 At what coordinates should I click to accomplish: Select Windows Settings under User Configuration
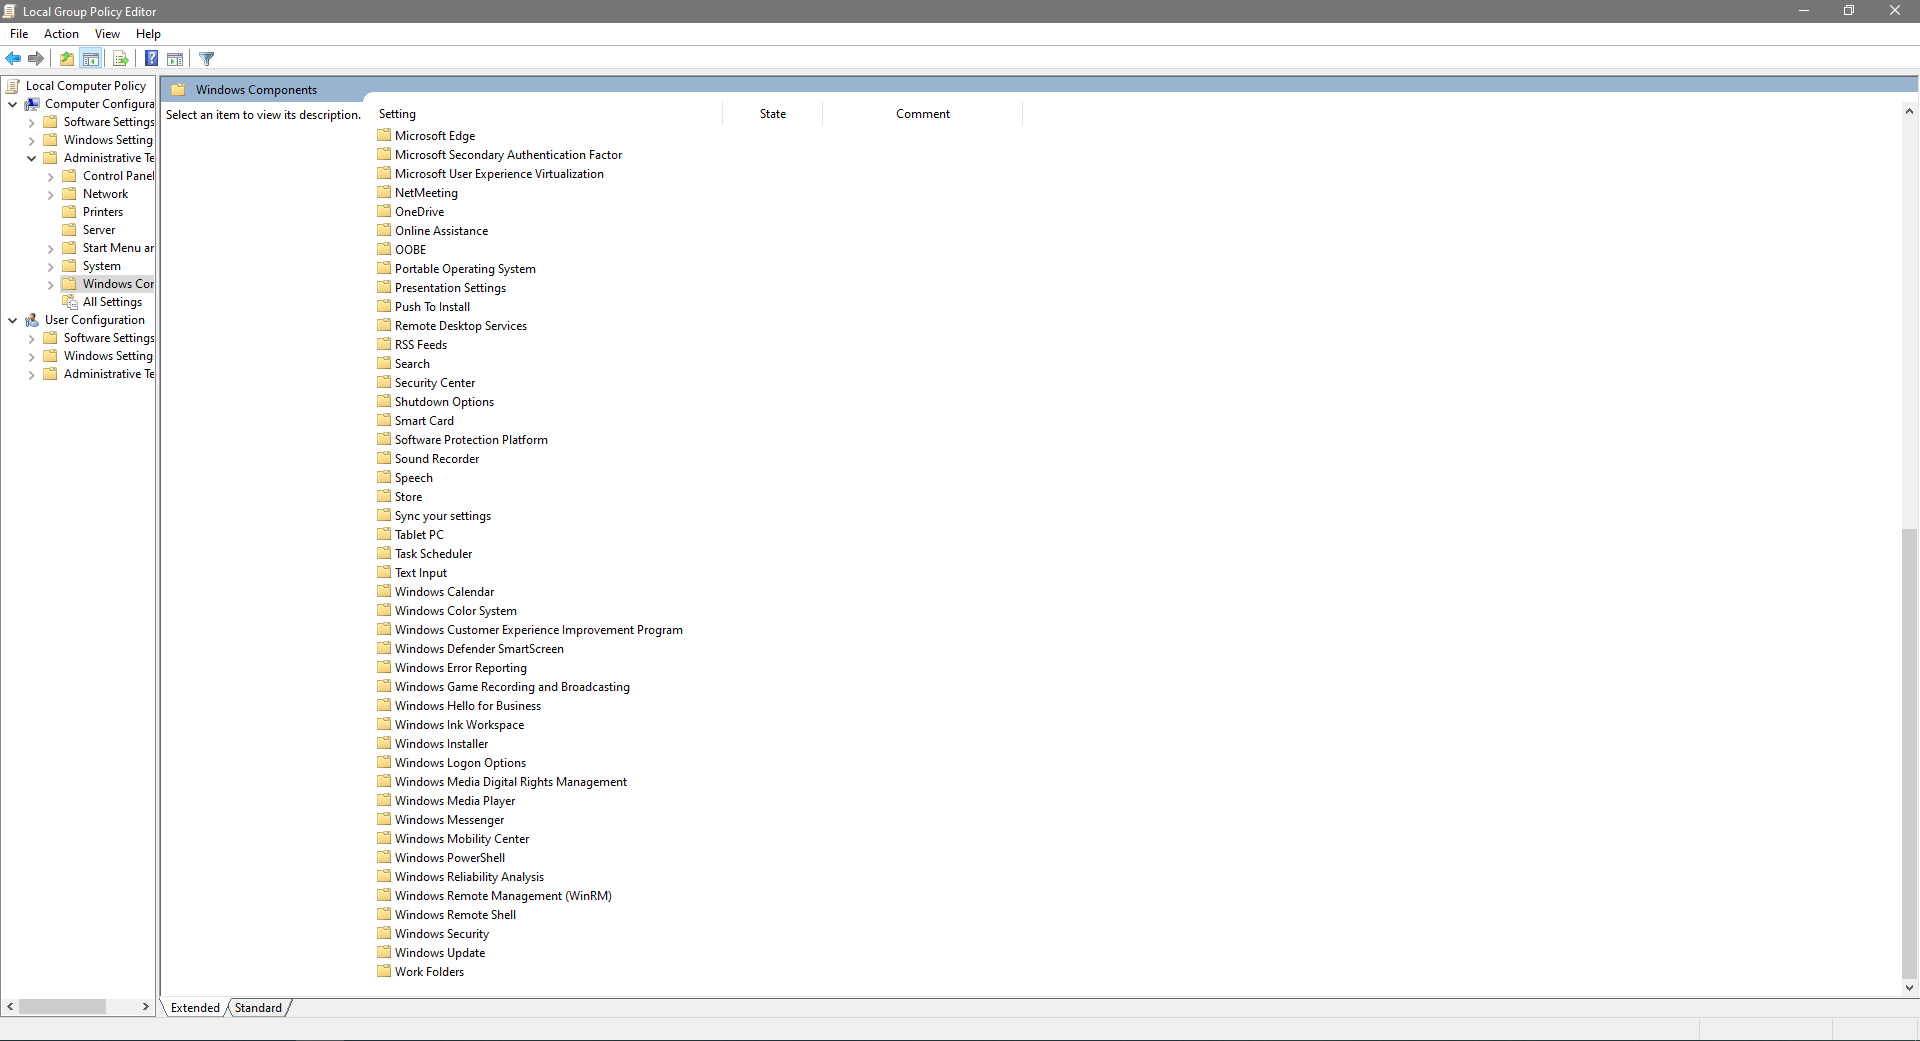(108, 356)
